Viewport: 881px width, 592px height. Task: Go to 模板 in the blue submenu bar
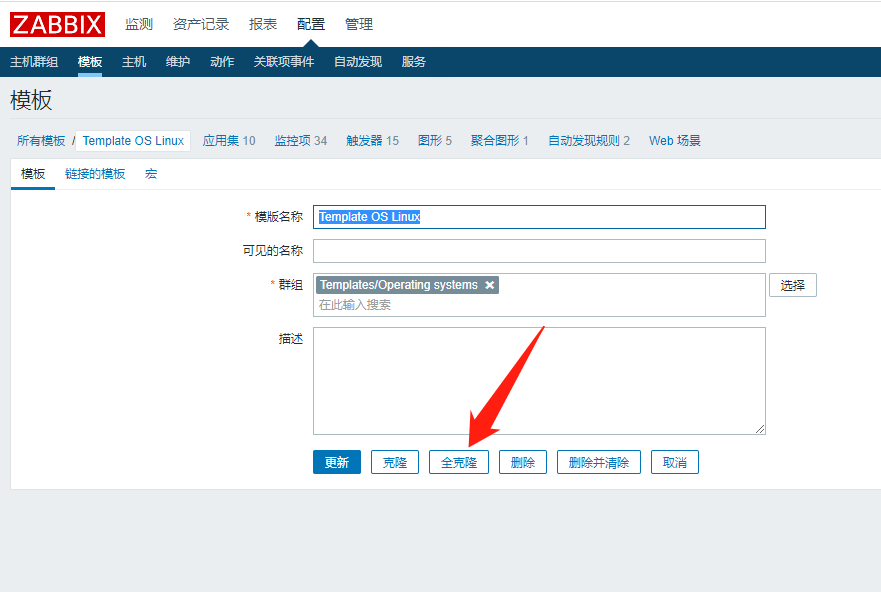[x=90, y=62]
